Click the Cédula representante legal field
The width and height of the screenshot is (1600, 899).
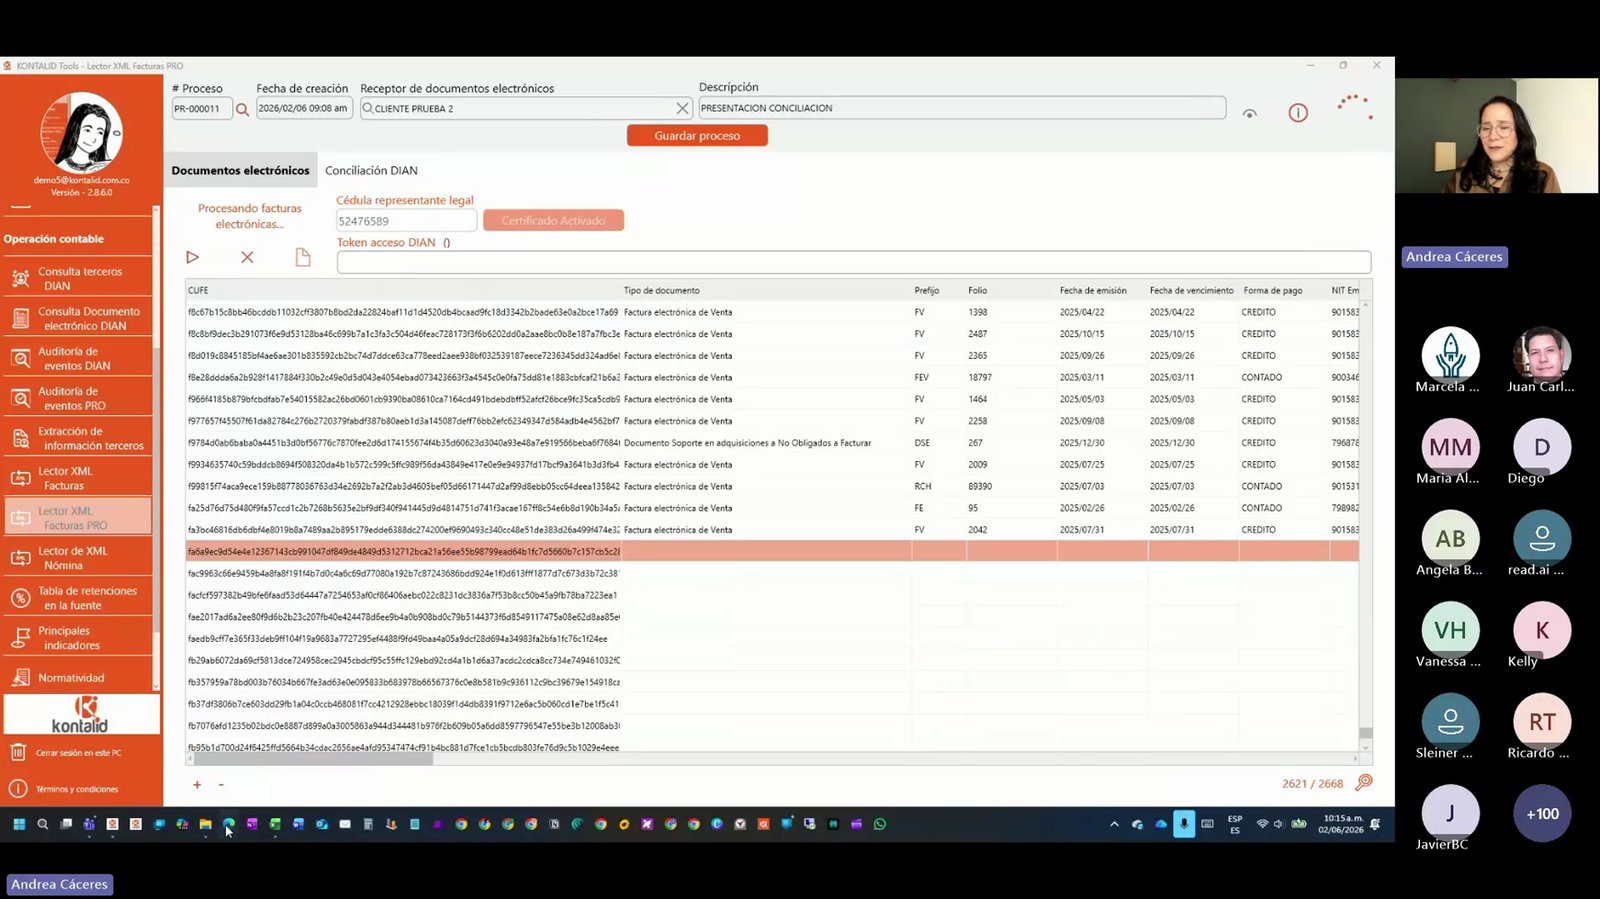tap(406, 221)
